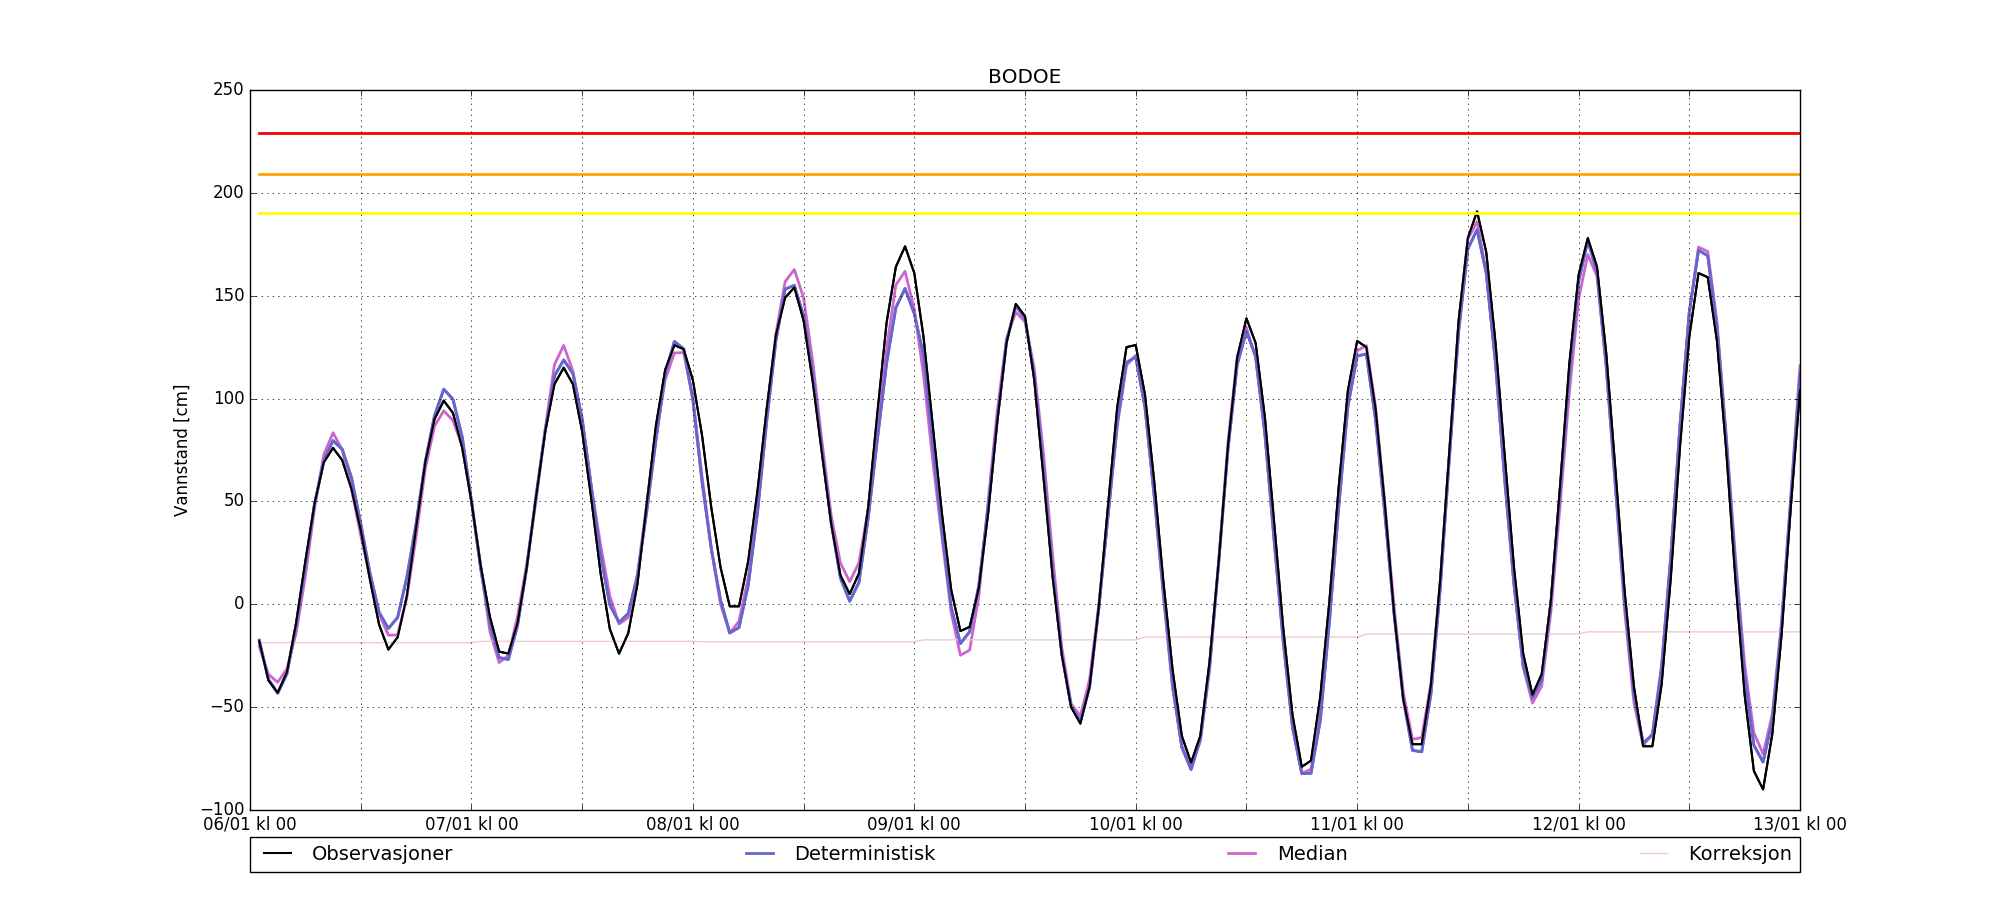The image size is (2000, 900).
Task: Click the 13/01 kl 00 x-axis label
Action: point(1799,825)
